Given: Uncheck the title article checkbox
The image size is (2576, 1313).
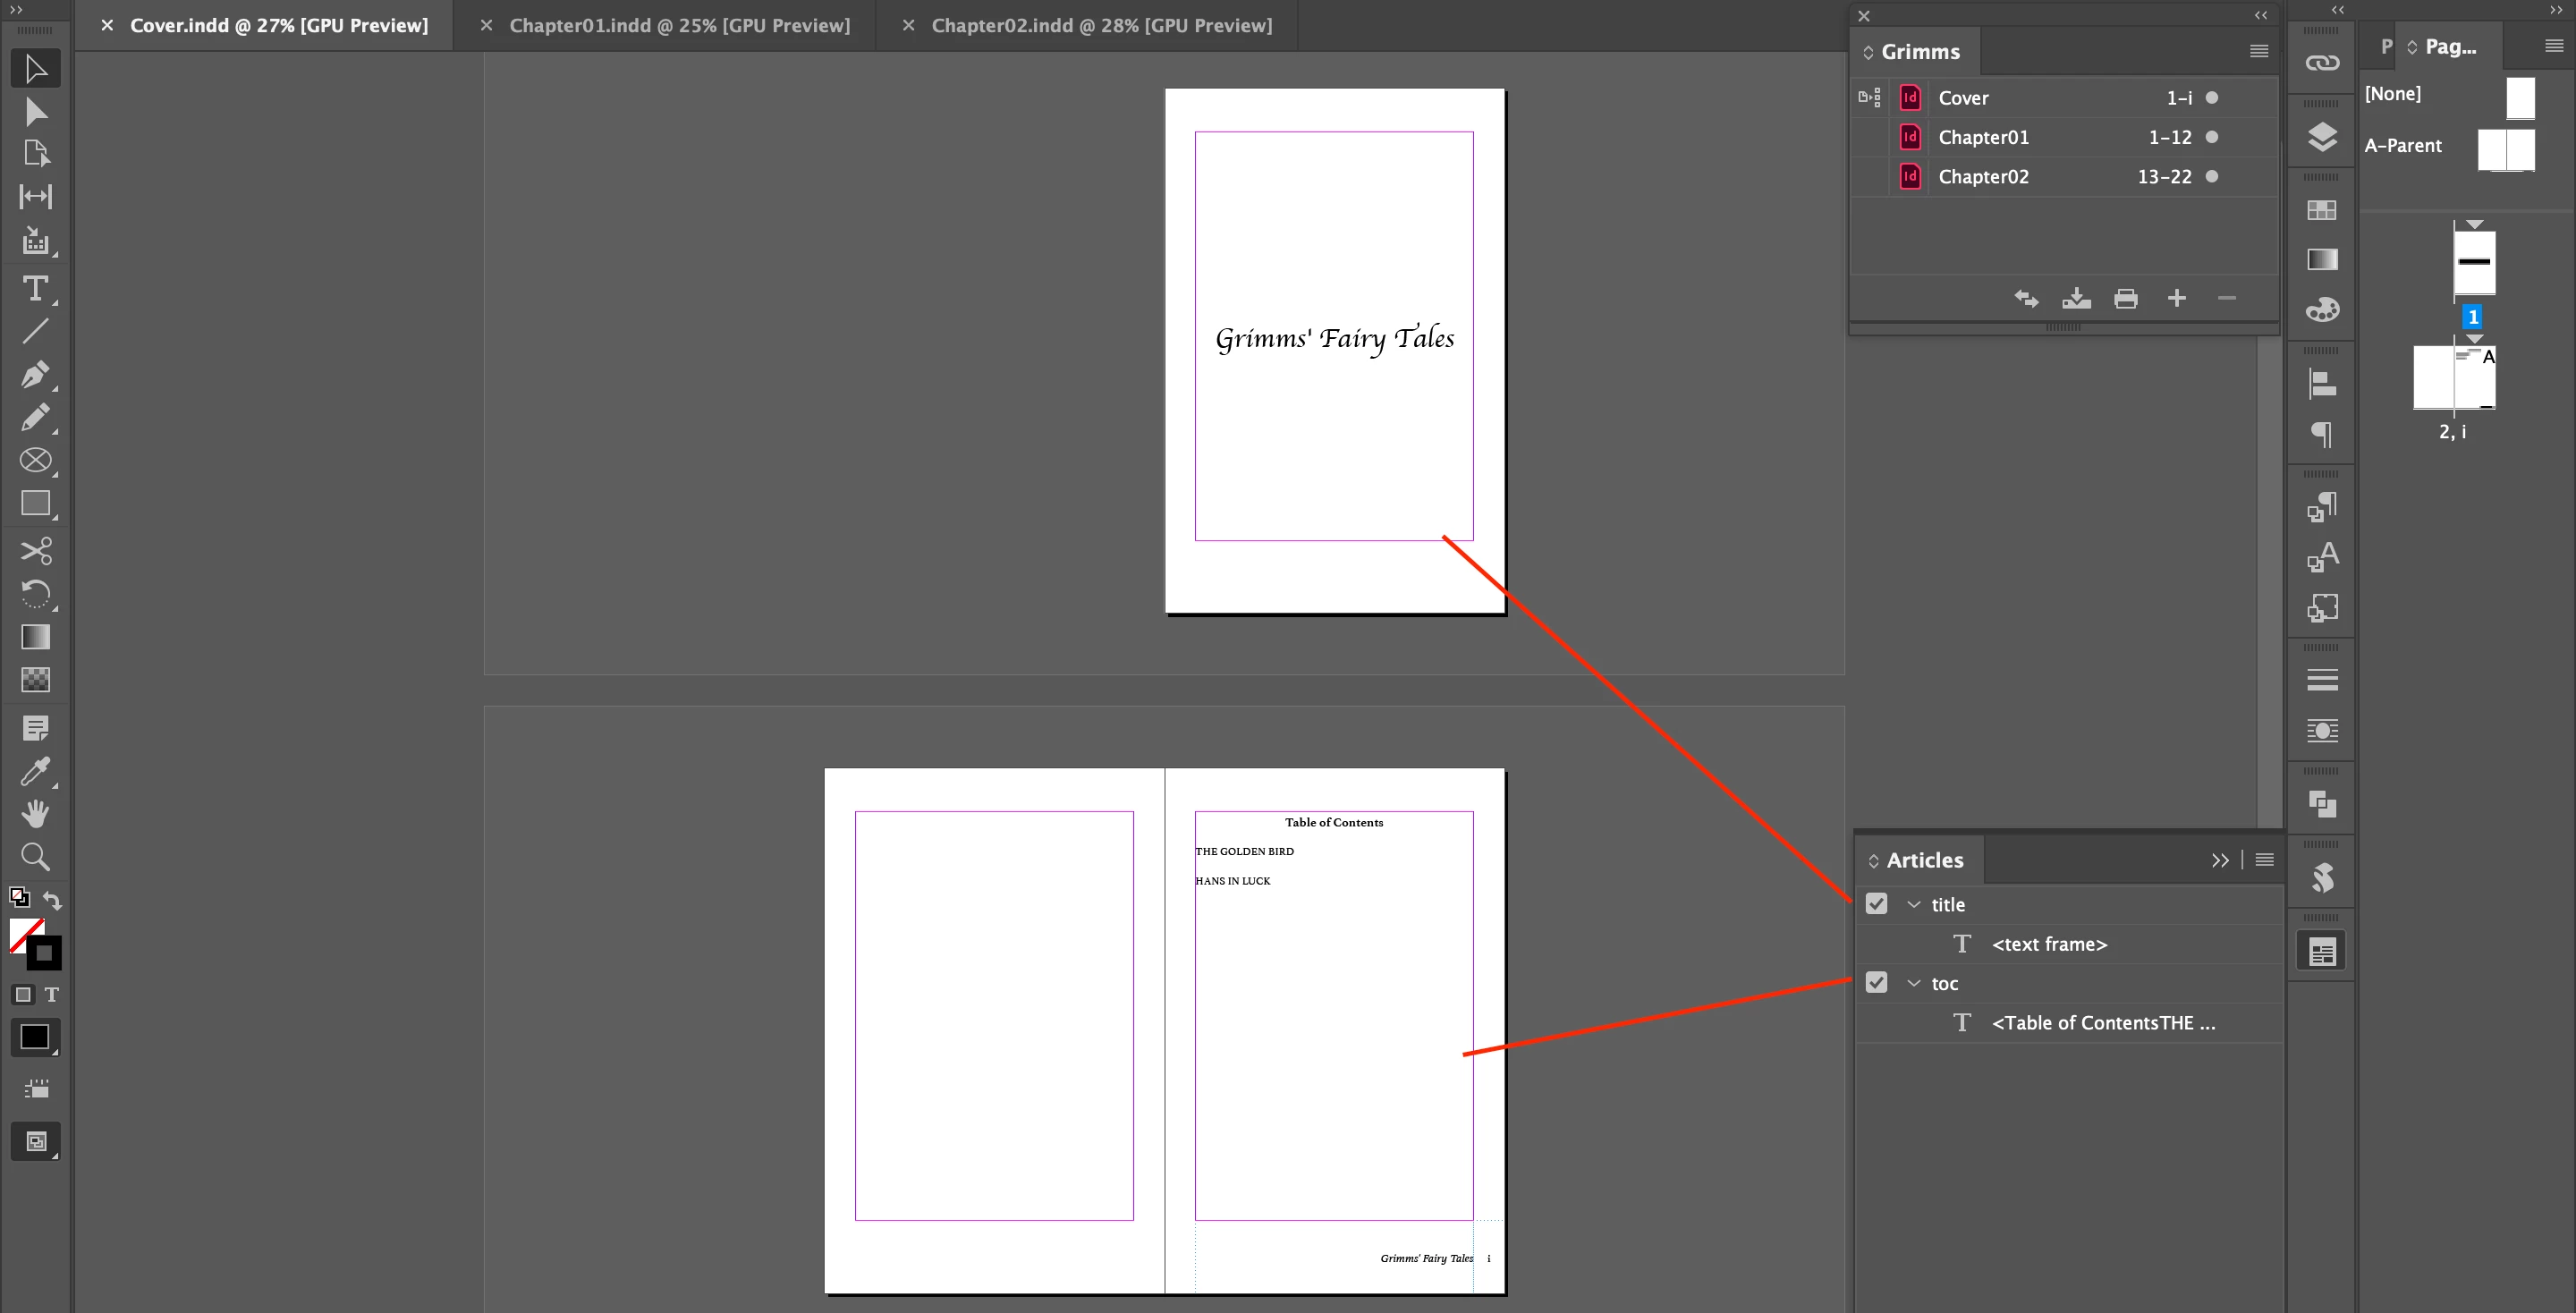Looking at the screenshot, I should pos(1876,904).
